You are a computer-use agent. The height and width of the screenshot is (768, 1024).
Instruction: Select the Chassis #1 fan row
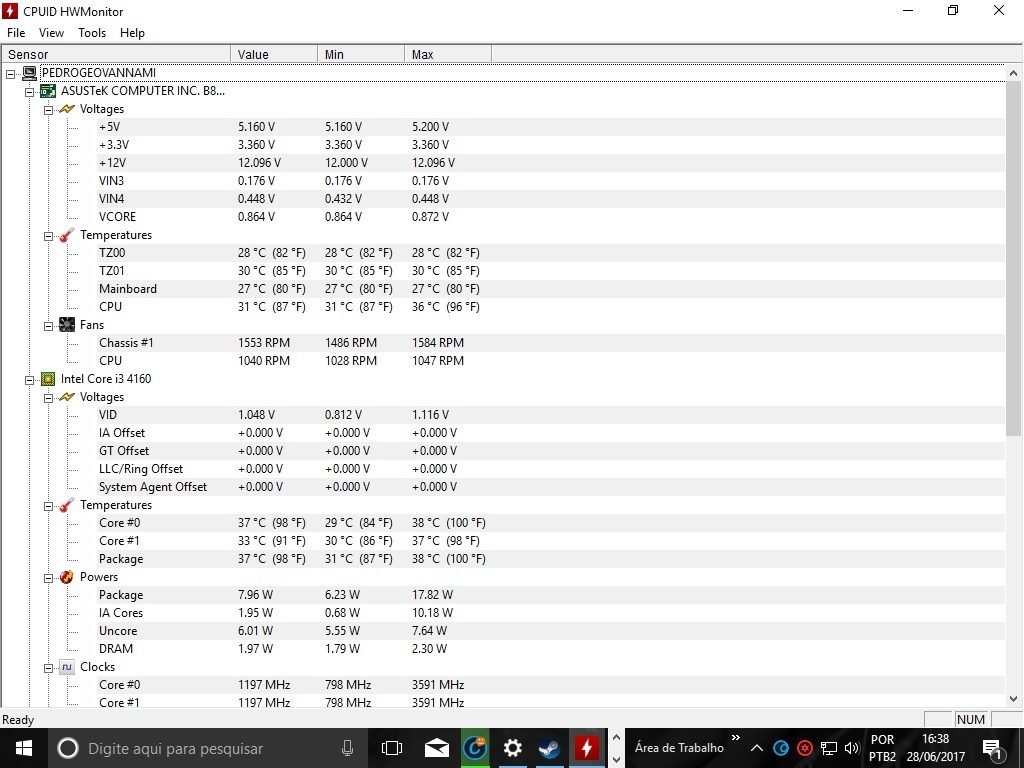[x=551, y=343]
